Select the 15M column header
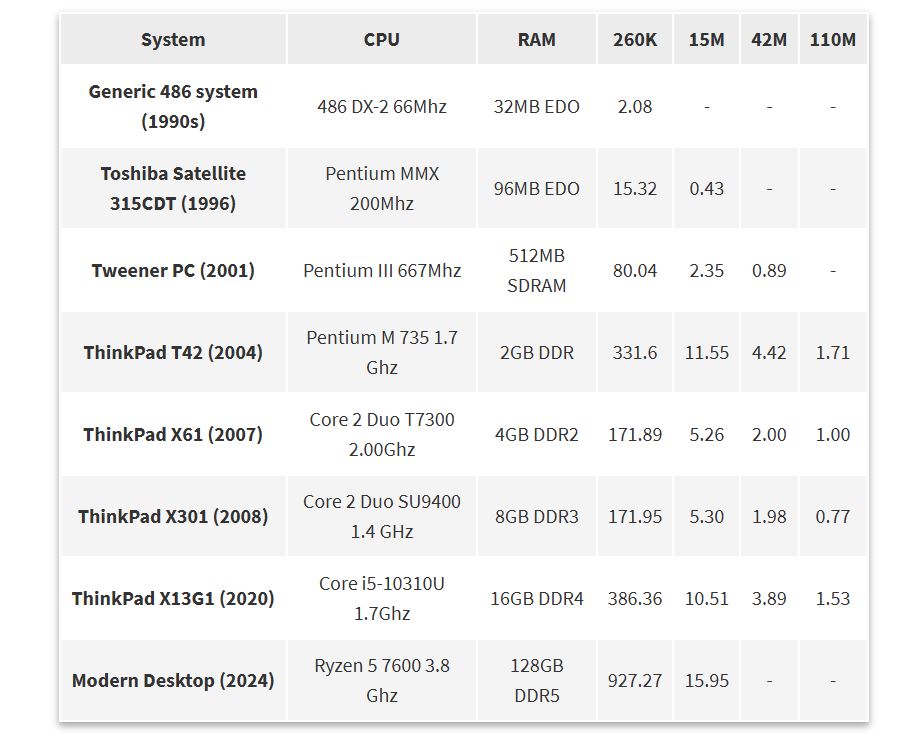 point(706,40)
